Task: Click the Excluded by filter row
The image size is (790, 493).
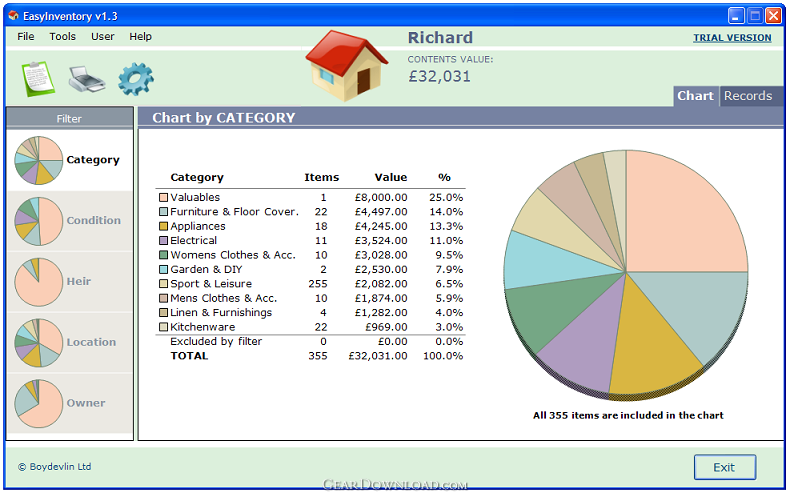Action: pos(310,341)
